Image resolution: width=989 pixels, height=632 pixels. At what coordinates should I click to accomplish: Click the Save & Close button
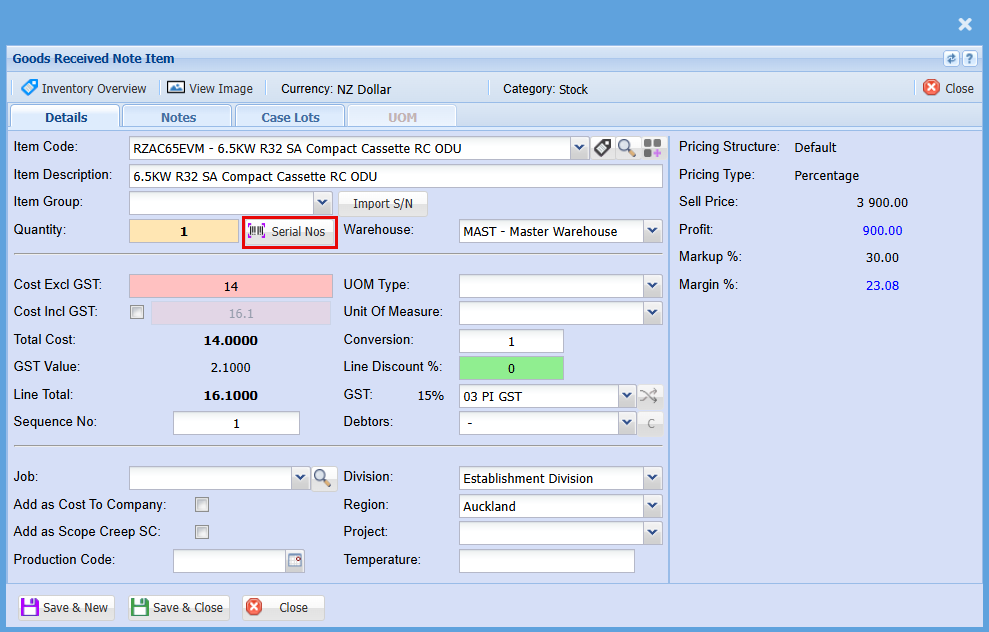178,607
